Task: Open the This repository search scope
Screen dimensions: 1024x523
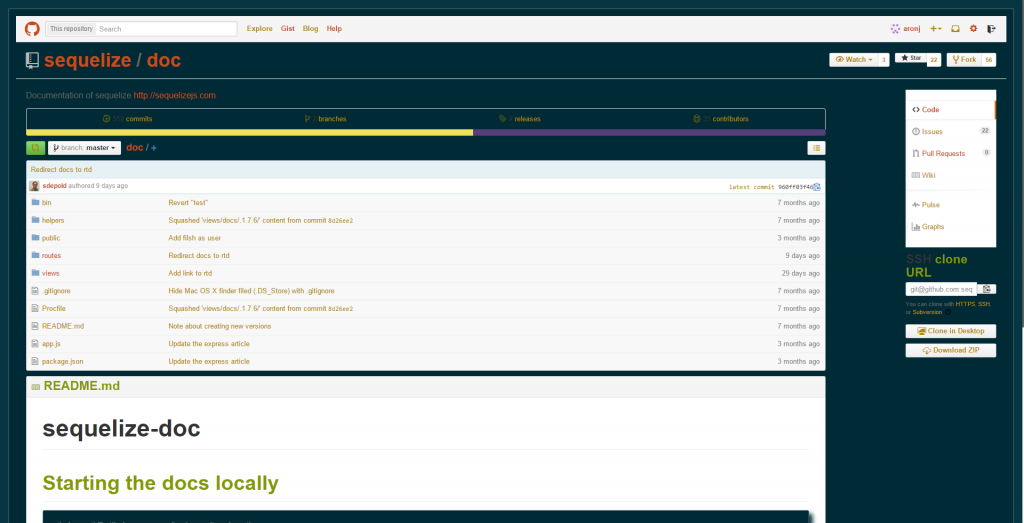Action: click(x=71, y=29)
